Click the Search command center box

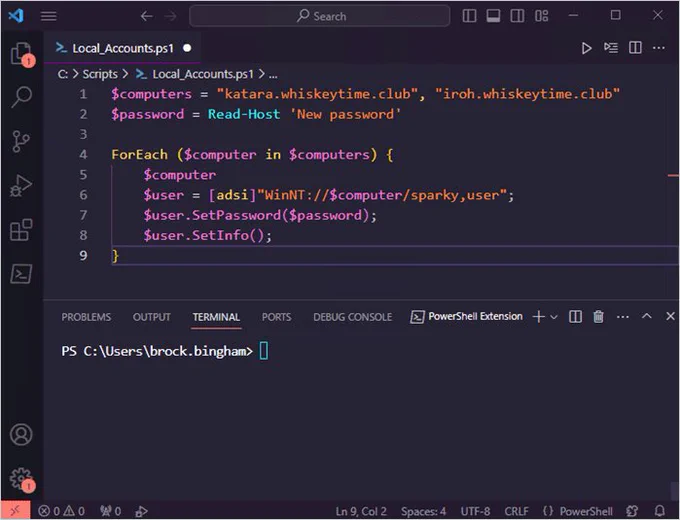(320, 16)
